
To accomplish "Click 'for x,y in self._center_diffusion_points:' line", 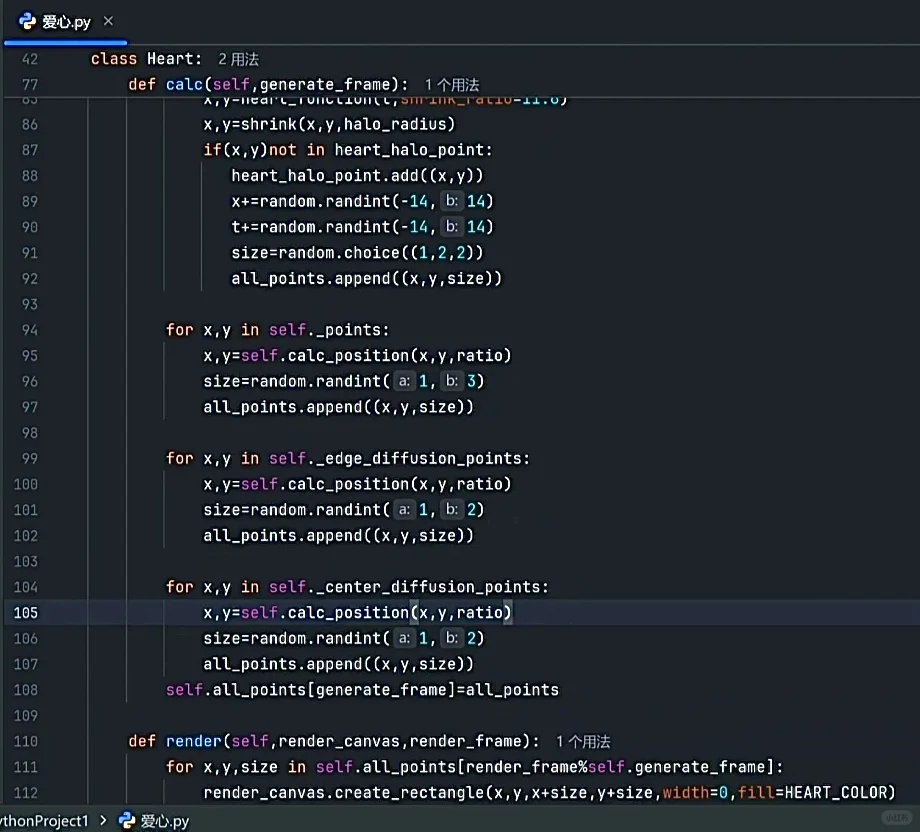I will [x=357, y=587].
